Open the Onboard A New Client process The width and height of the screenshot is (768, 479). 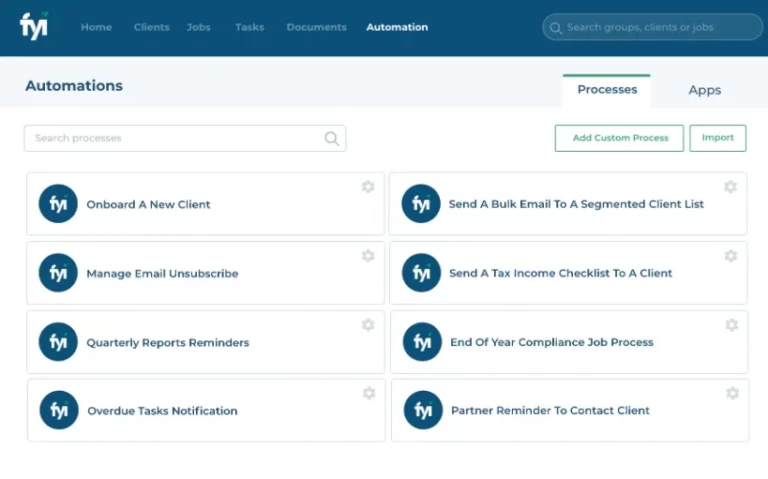(148, 204)
